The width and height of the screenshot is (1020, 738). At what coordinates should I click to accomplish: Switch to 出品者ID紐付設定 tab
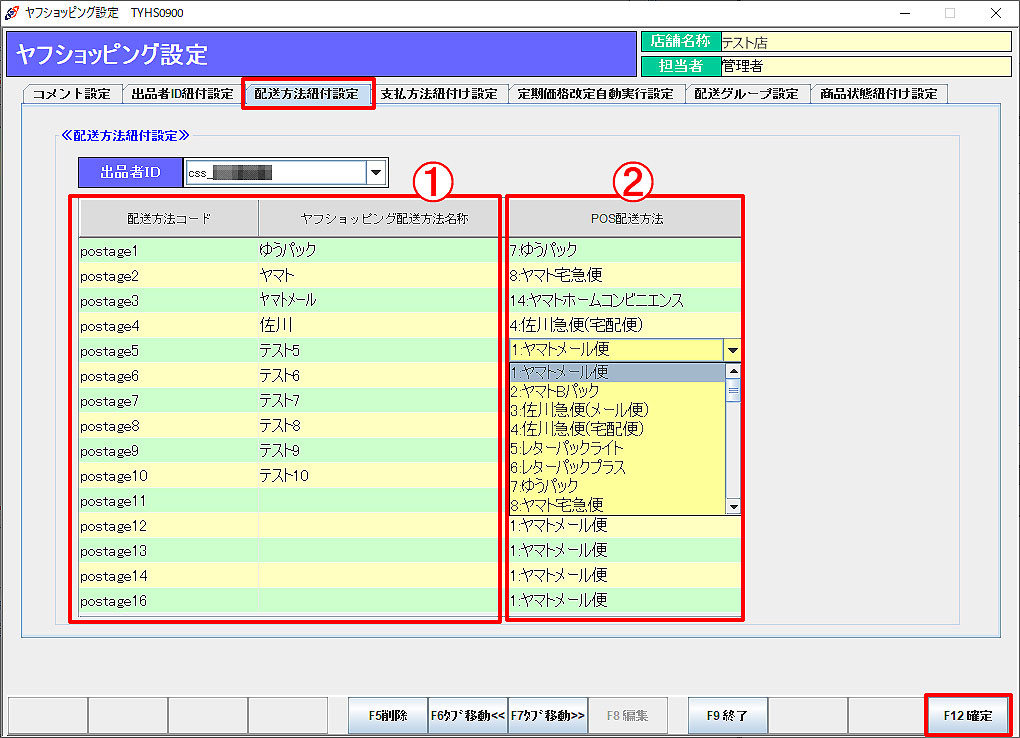coord(183,94)
